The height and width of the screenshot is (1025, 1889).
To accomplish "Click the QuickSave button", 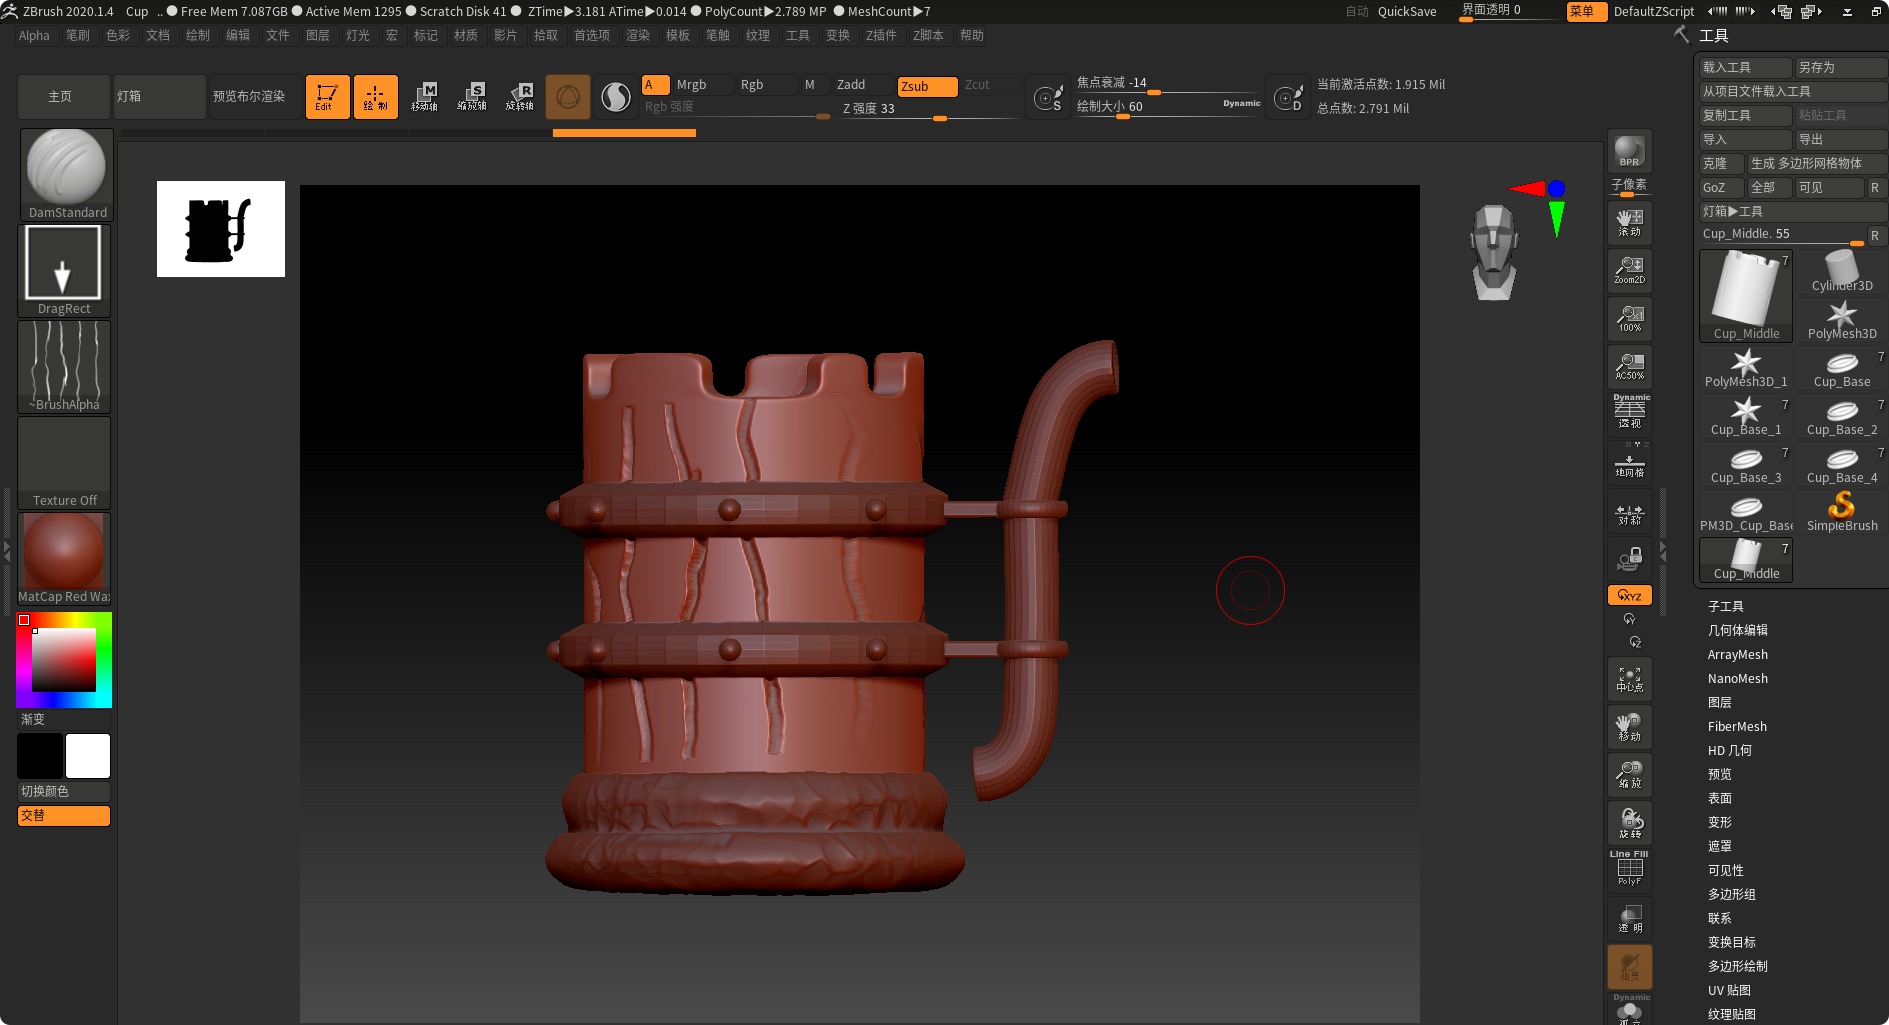I will 1407,11.
